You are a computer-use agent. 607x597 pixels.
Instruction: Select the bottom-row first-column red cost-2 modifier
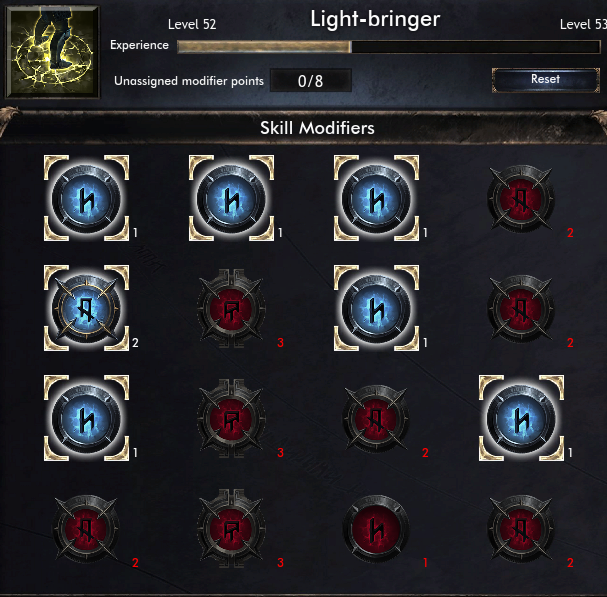(x=86, y=528)
